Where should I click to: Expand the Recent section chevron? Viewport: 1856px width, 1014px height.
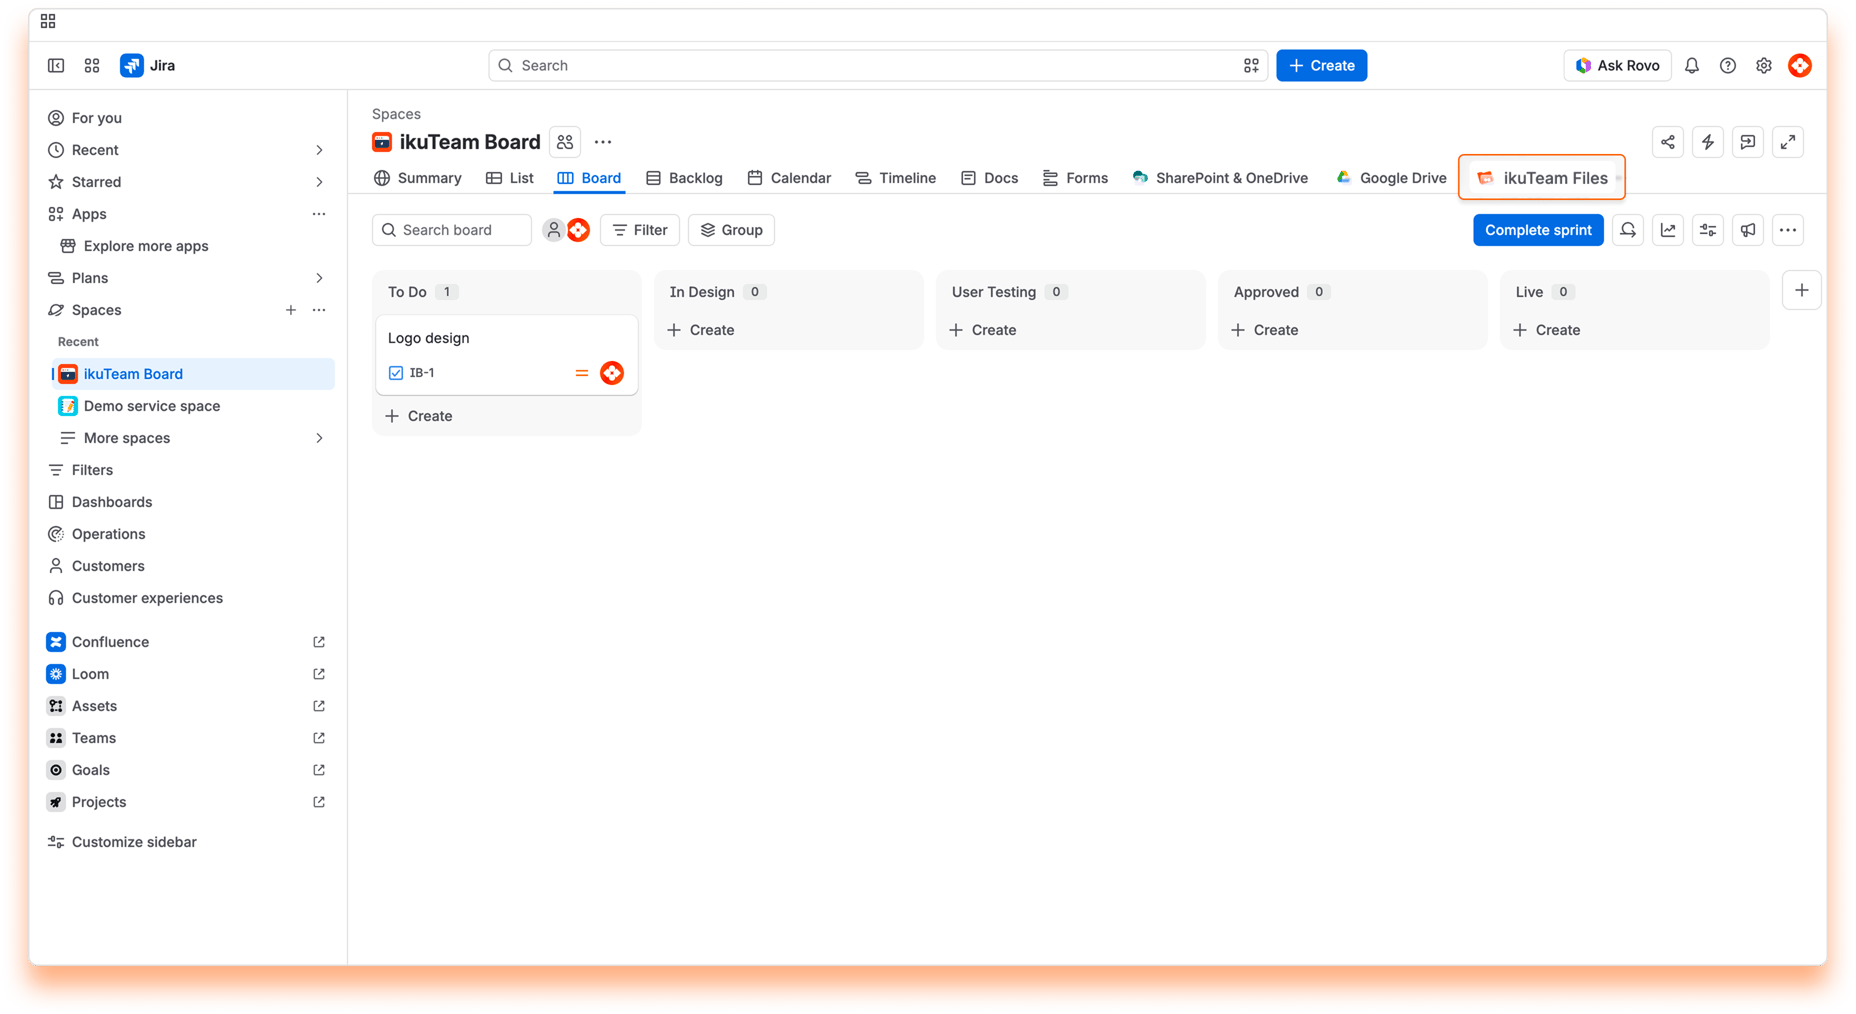tap(319, 150)
